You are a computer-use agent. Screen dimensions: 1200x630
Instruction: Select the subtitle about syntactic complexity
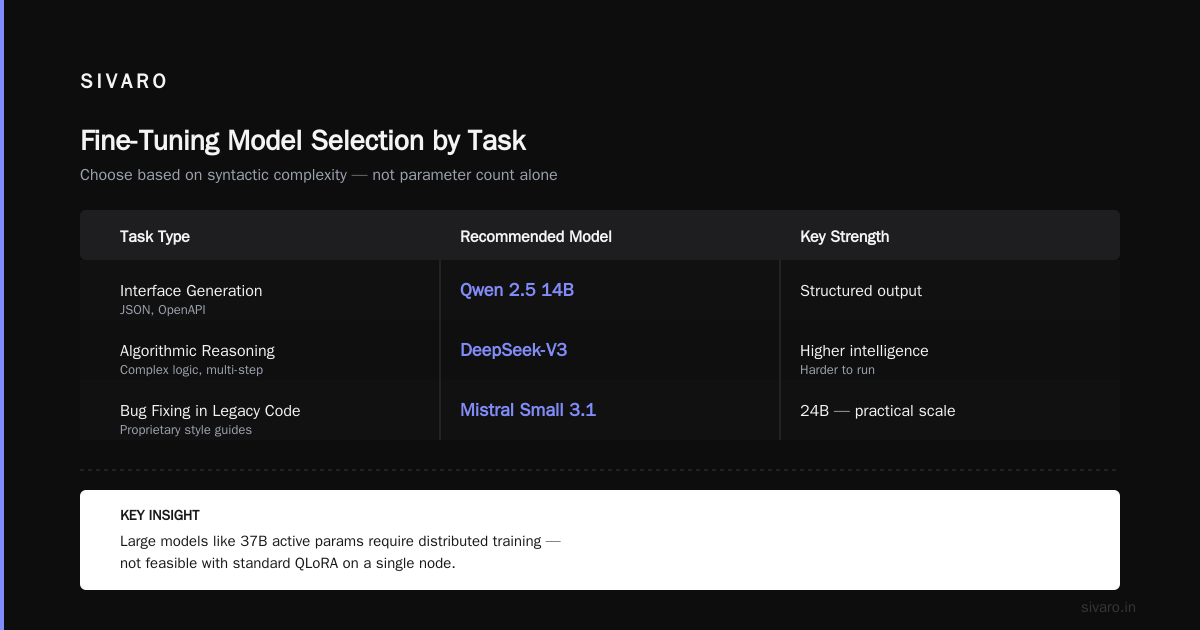pyautogui.click(x=319, y=175)
